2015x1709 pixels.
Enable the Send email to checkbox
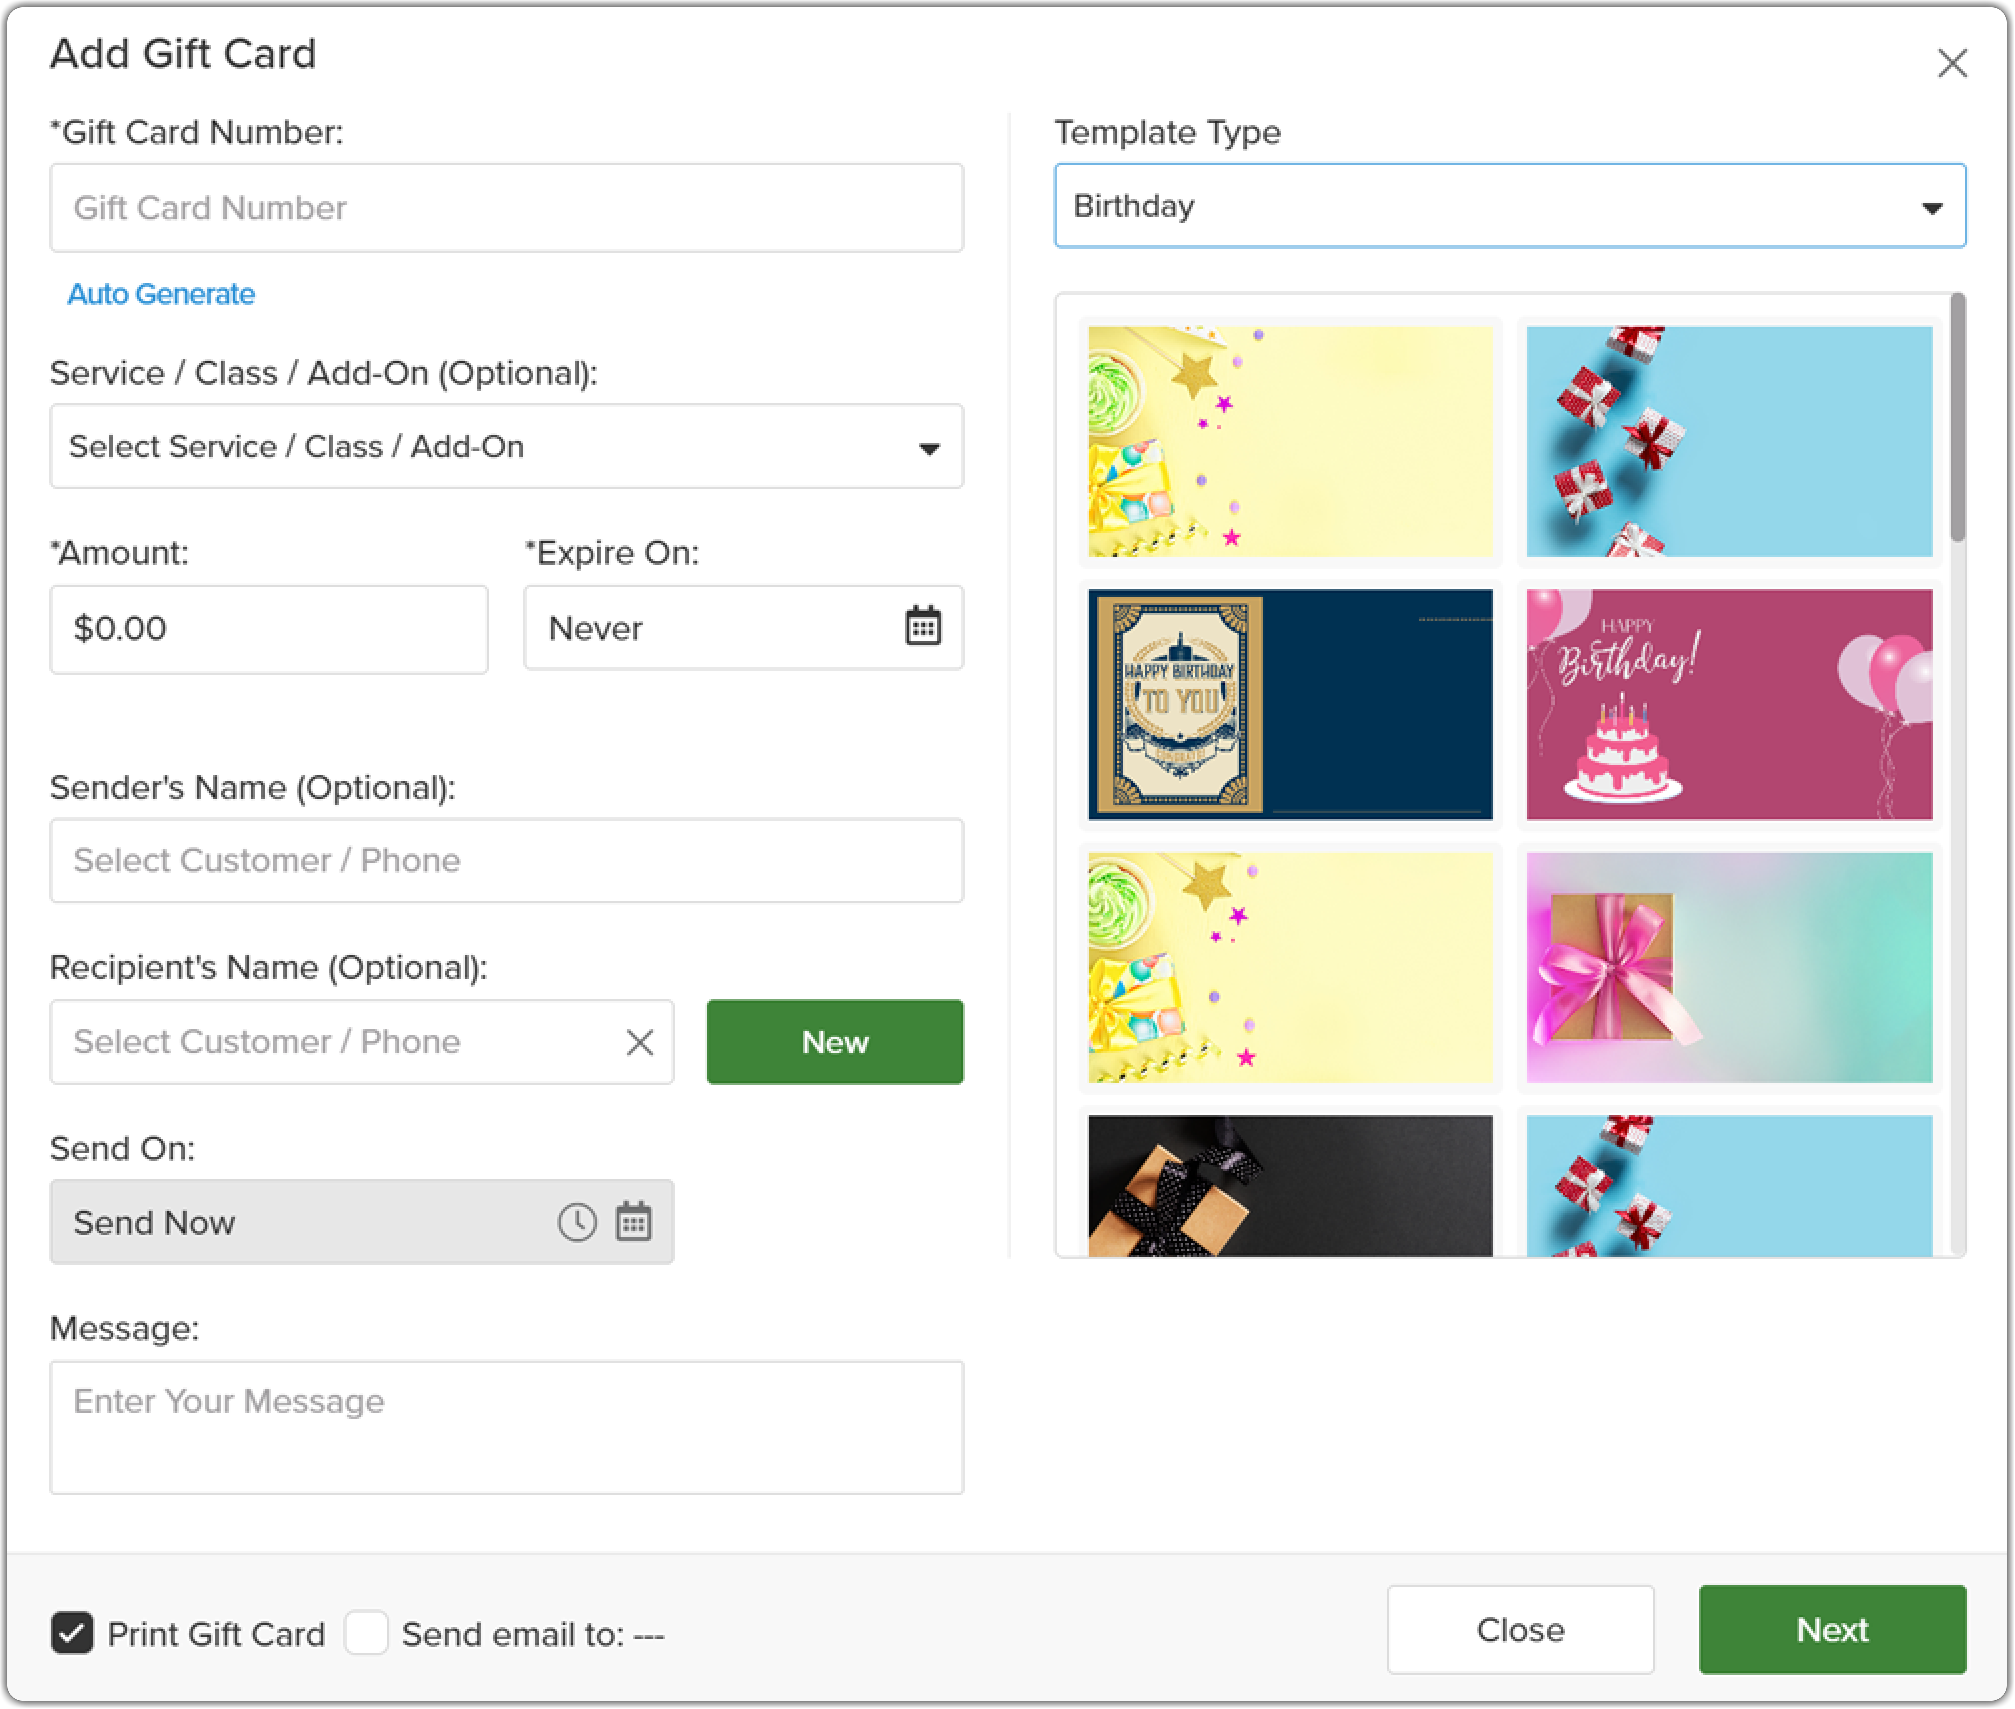[366, 1633]
